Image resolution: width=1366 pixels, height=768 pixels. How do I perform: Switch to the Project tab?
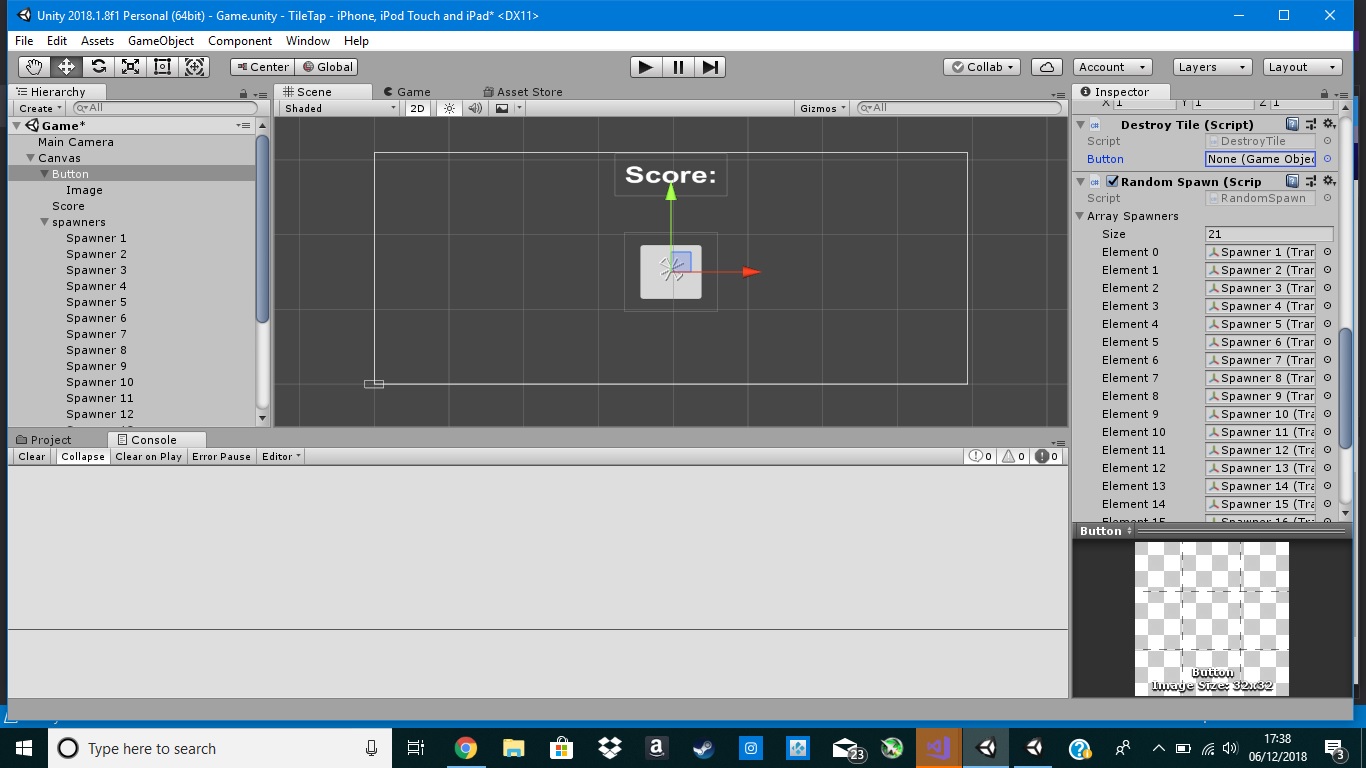coord(44,439)
